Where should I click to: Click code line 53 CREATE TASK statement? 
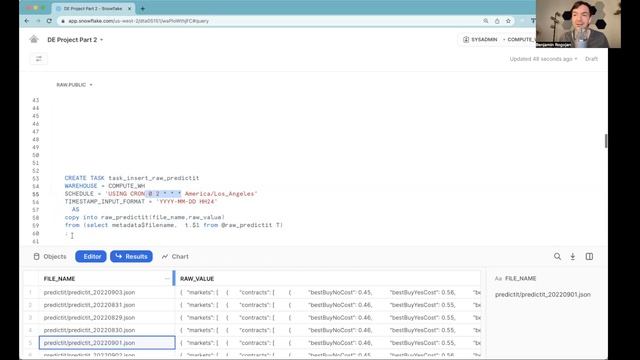click(132, 178)
